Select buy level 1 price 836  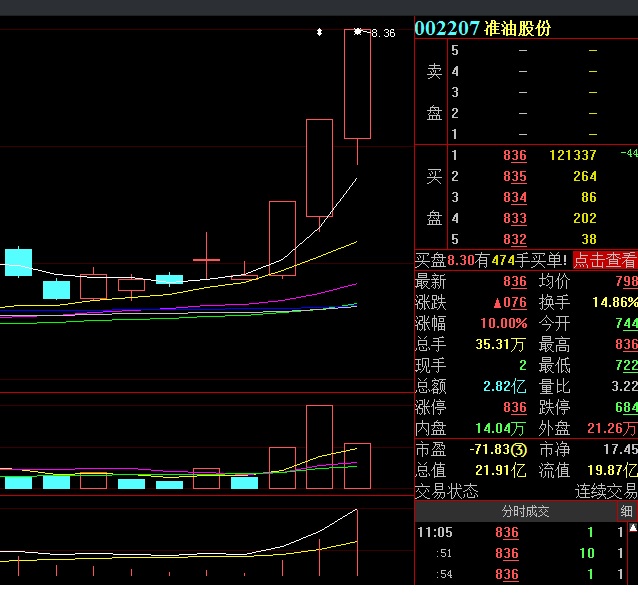coord(515,155)
